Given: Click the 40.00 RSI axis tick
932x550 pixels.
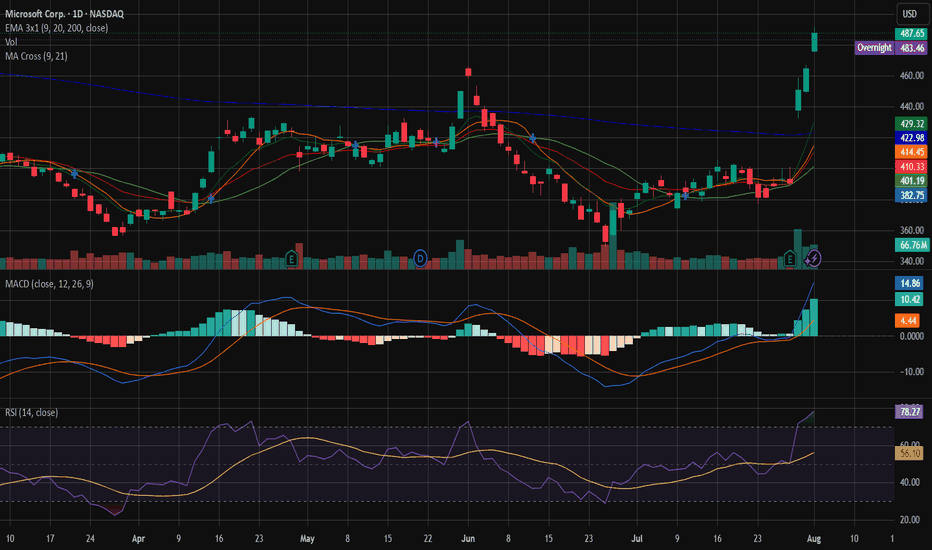Looking at the screenshot, I should point(910,482).
